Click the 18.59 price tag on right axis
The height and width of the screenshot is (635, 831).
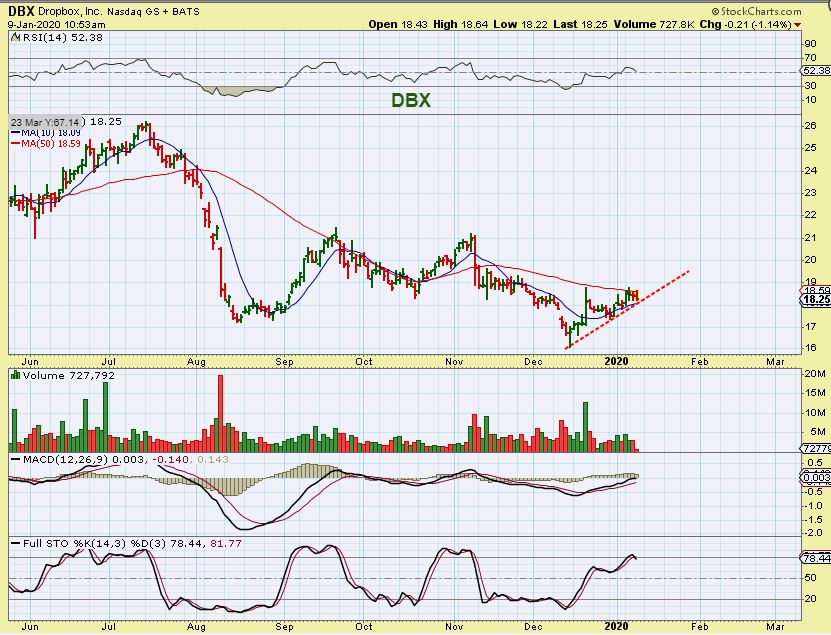coord(816,290)
